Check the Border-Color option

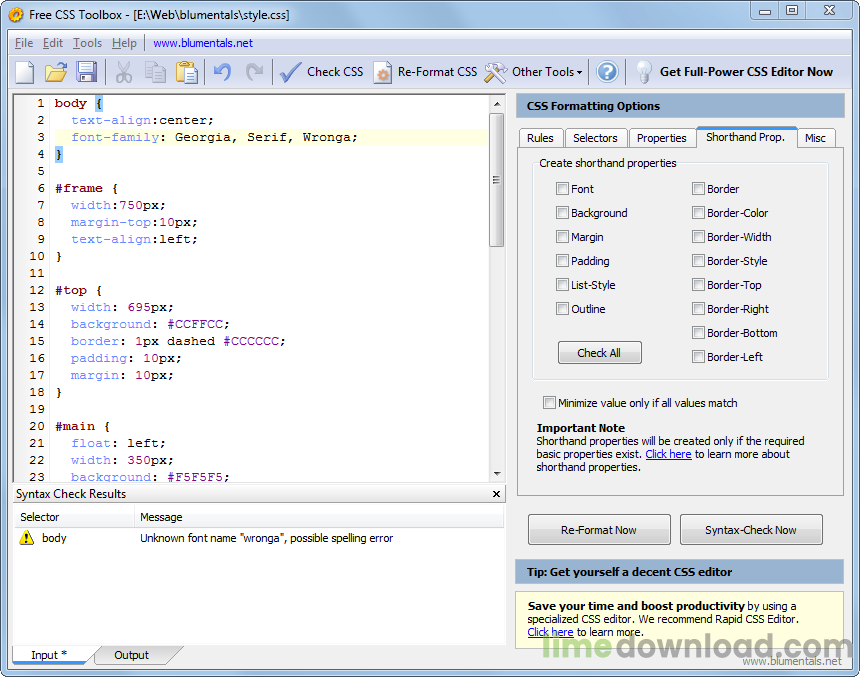click(699, 212)
